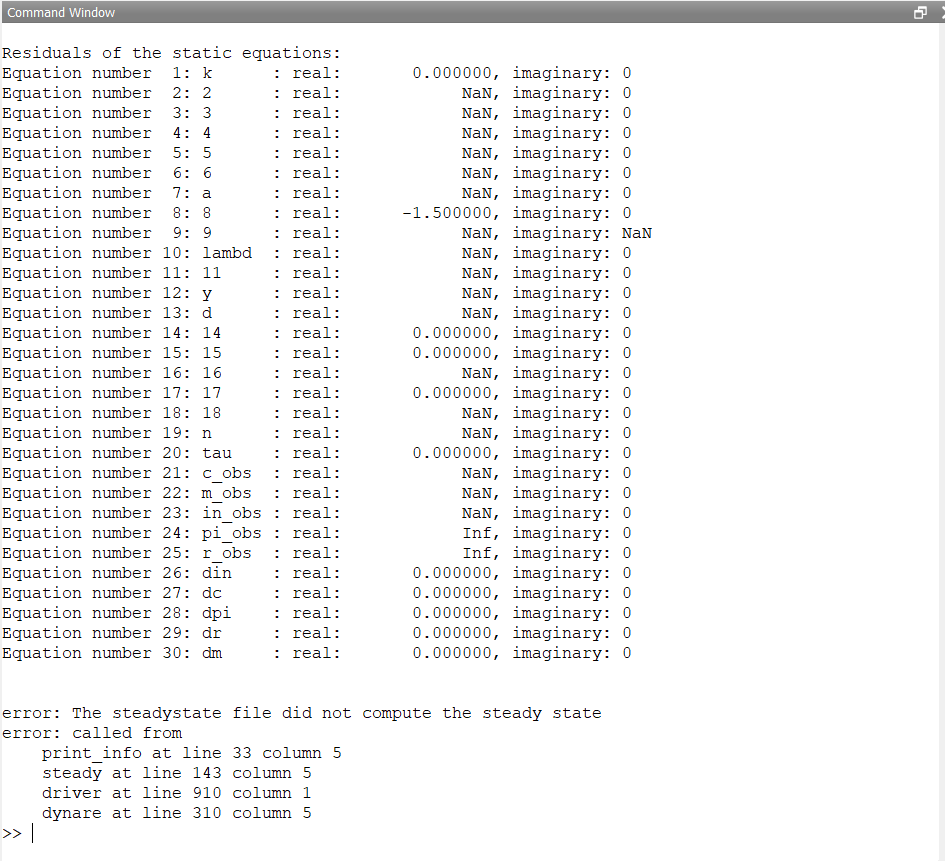This screenshot has height=861, width=945.
Task: Click Equation number 8 residual value -1.500000
Action: 448,213
